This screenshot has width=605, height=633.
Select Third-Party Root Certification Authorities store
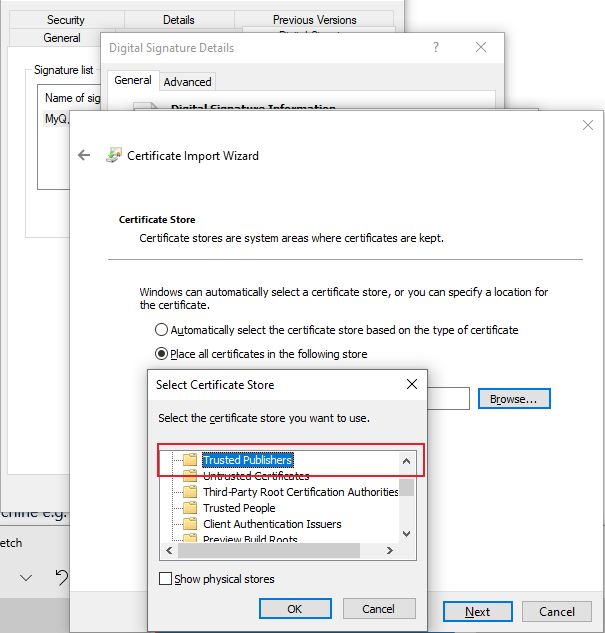301,492
